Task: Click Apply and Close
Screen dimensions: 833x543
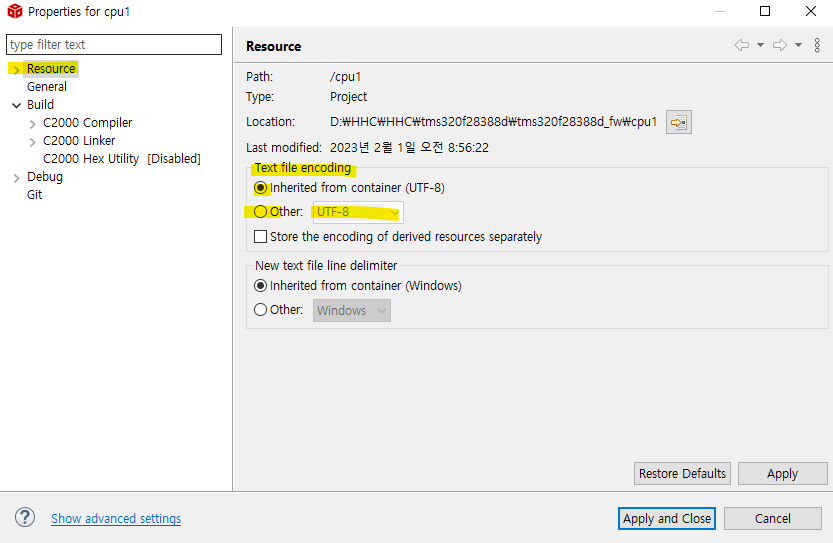Action: [667, 519]
